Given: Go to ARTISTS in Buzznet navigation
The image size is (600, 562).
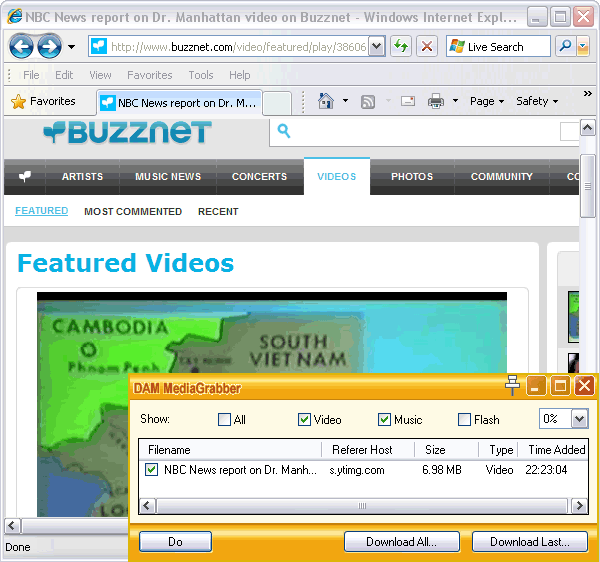Looking at the screenshot, I should (x=82, y=176).
